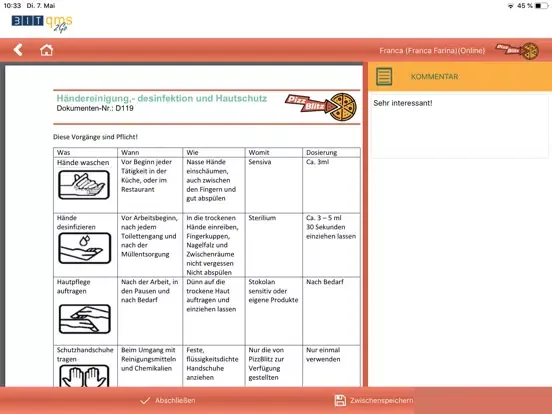Tap Abschließen to finish
Viewport: 552px width, 414px height.
tap(168, 401)
